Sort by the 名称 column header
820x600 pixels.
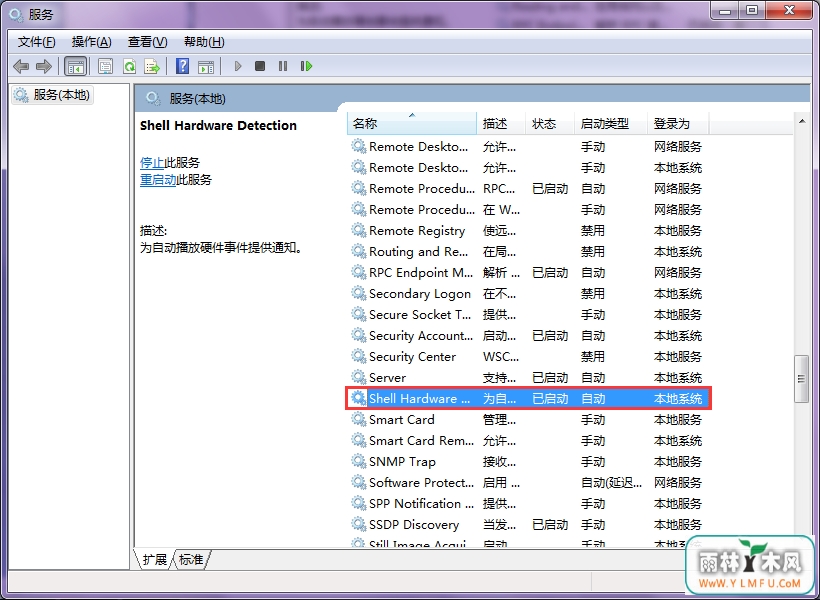[412, 123]
